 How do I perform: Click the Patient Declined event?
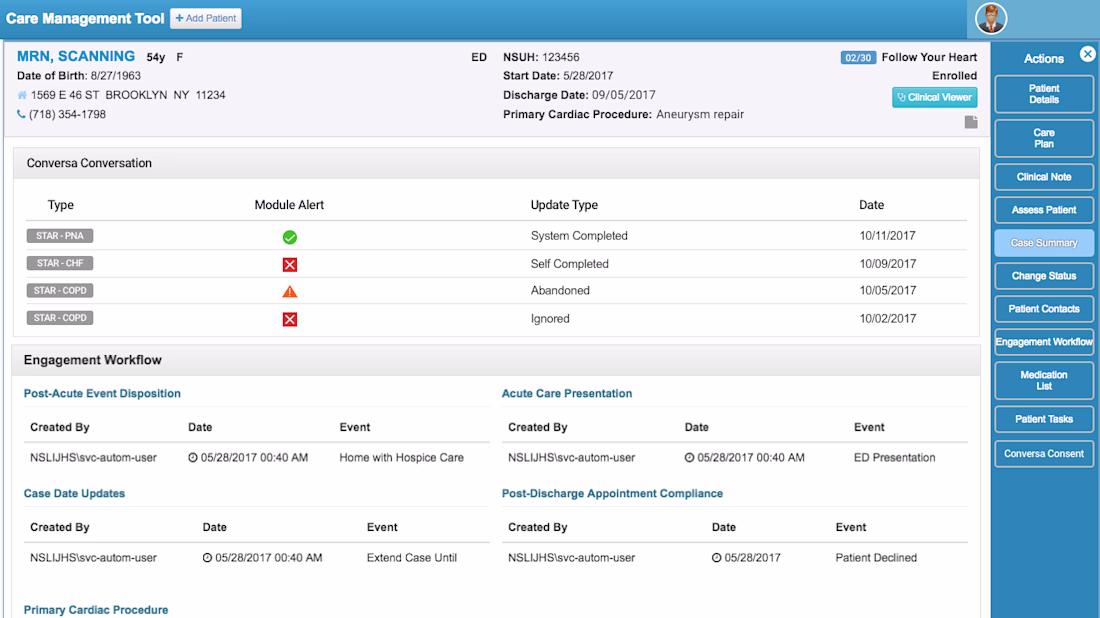[876, 558]
